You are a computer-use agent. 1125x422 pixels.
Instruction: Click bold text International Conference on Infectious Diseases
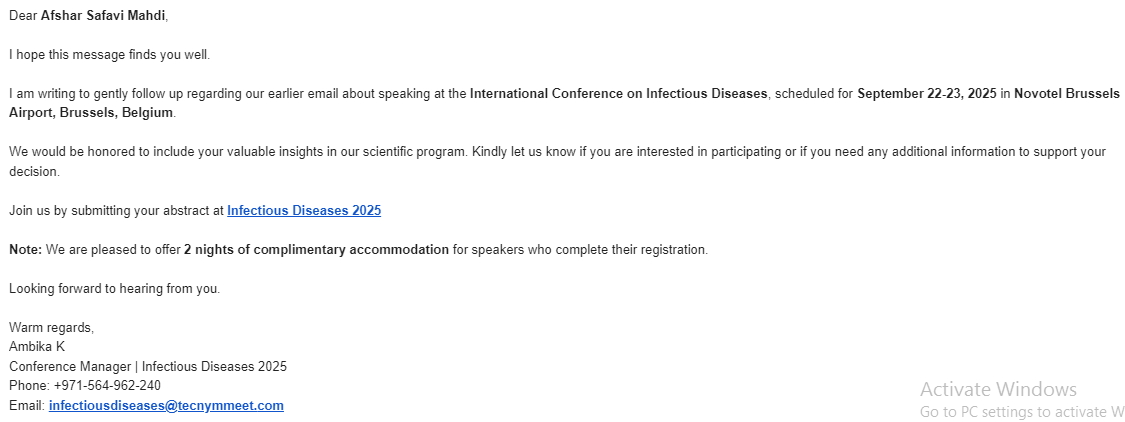click(618, 94)
